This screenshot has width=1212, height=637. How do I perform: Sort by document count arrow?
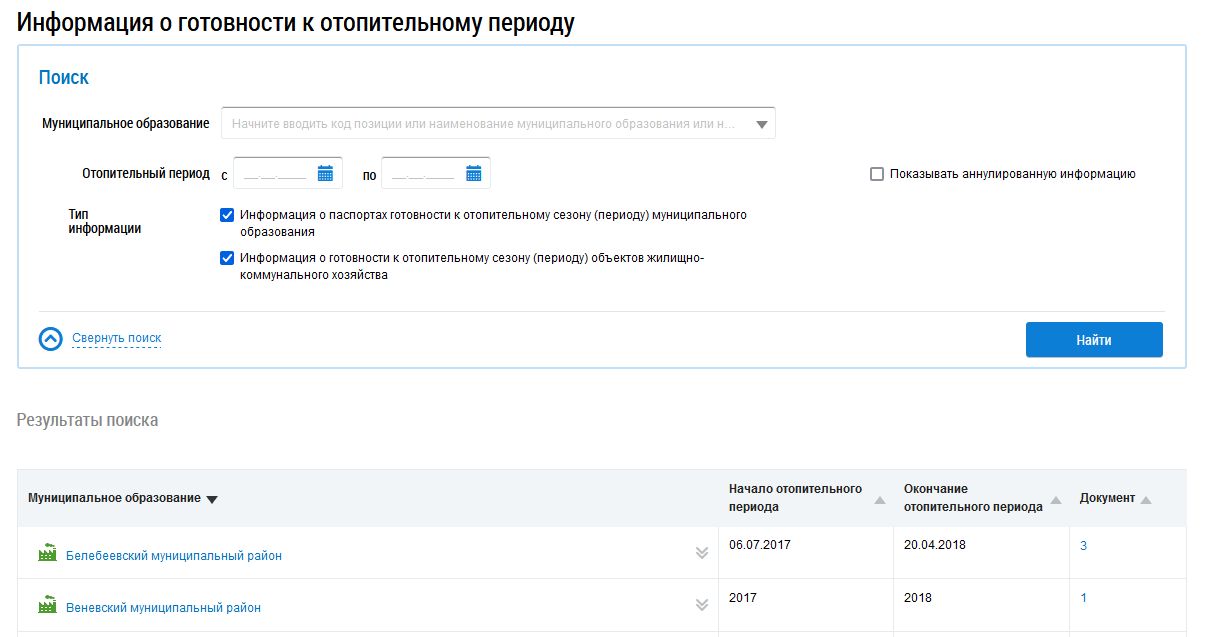(1146, 499)
